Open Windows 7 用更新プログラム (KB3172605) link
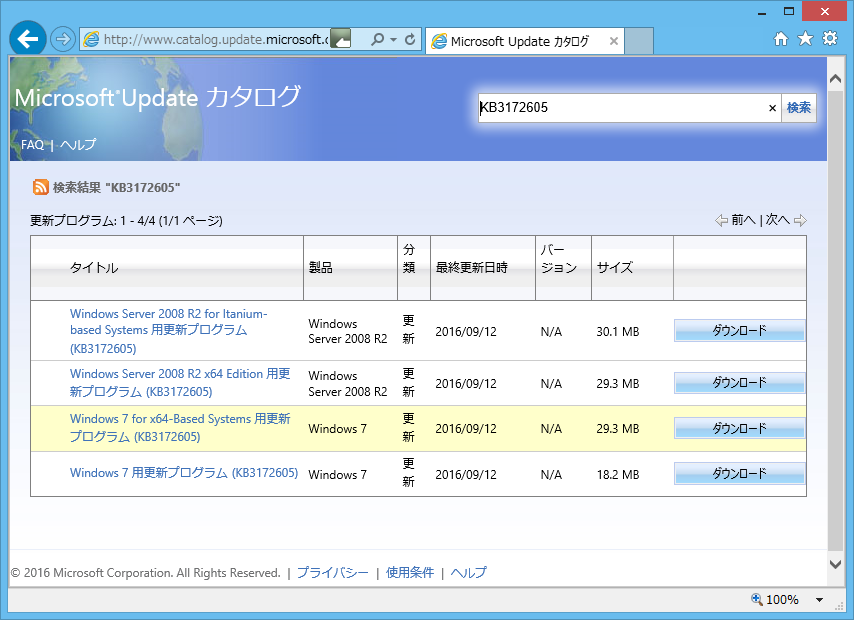The image size is (854, 620). (184, 473)
